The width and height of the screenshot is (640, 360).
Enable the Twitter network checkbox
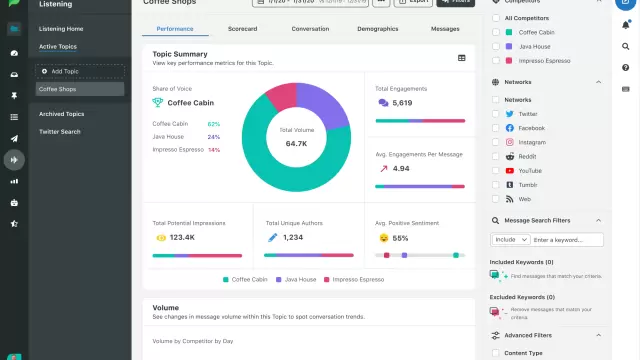[496, 114]
